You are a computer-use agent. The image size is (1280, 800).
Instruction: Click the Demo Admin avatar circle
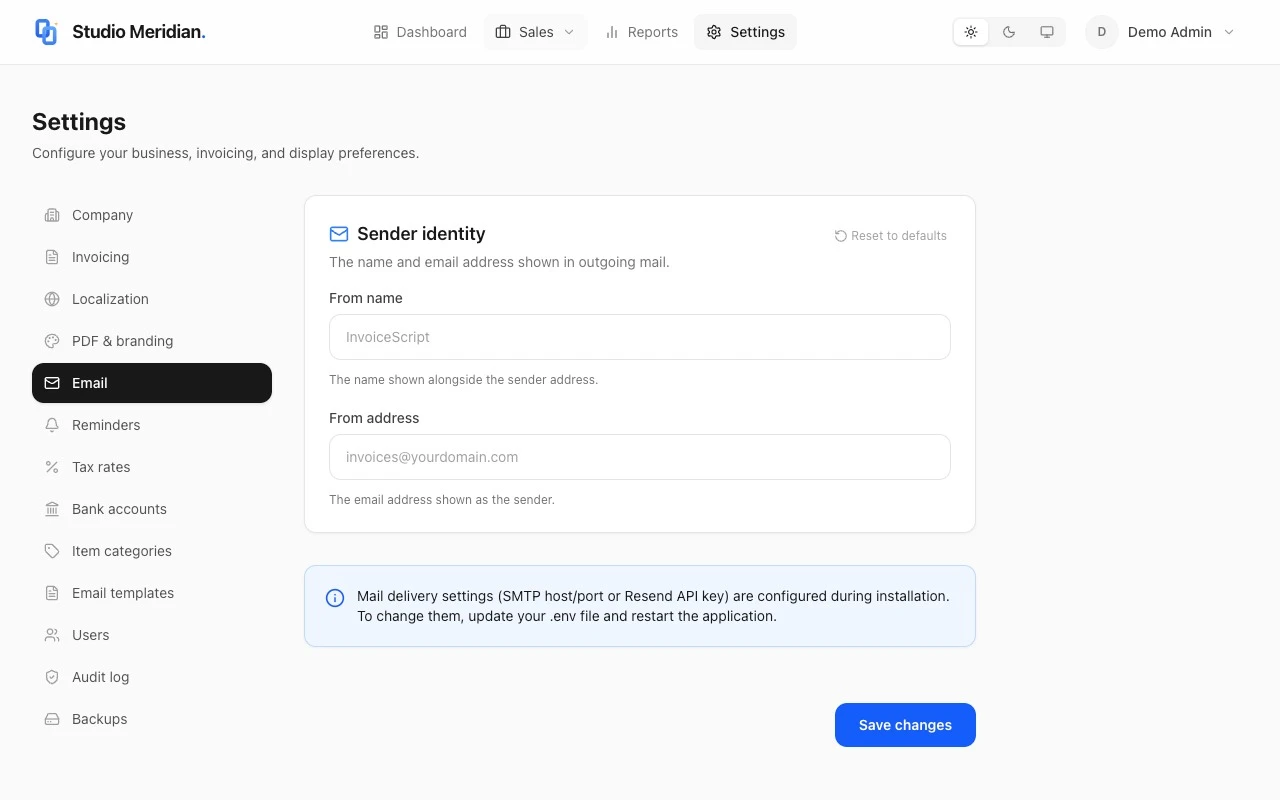pos(1102,32)
